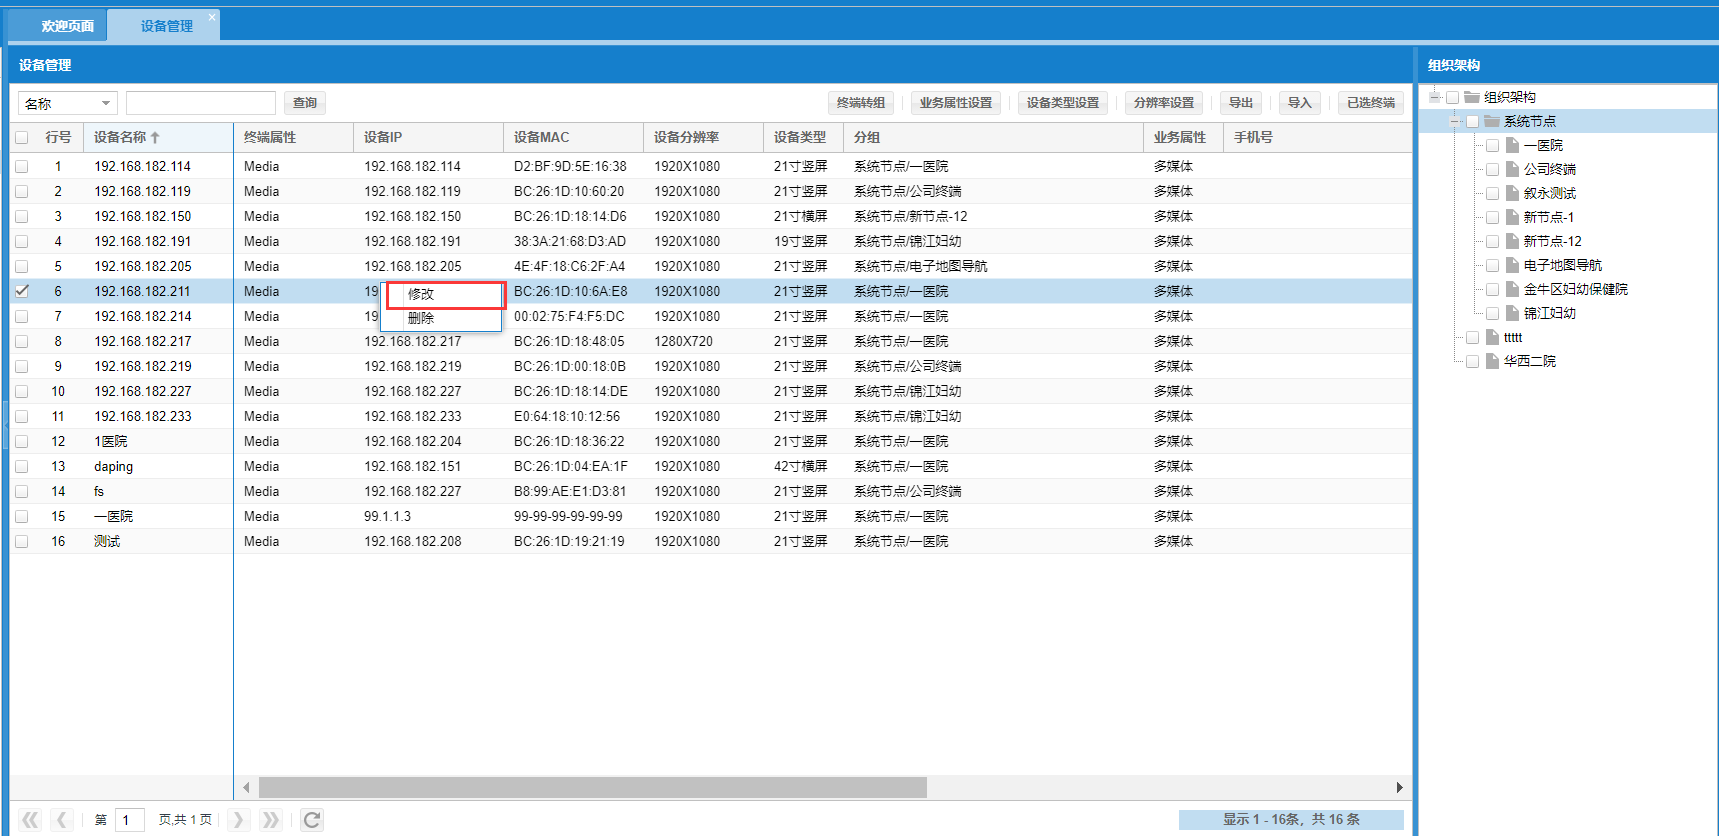Uncheck the row 6 192.168.182.211 checkbox
This screenshot has height=836, width=1719.
click(x=21, y=292)
